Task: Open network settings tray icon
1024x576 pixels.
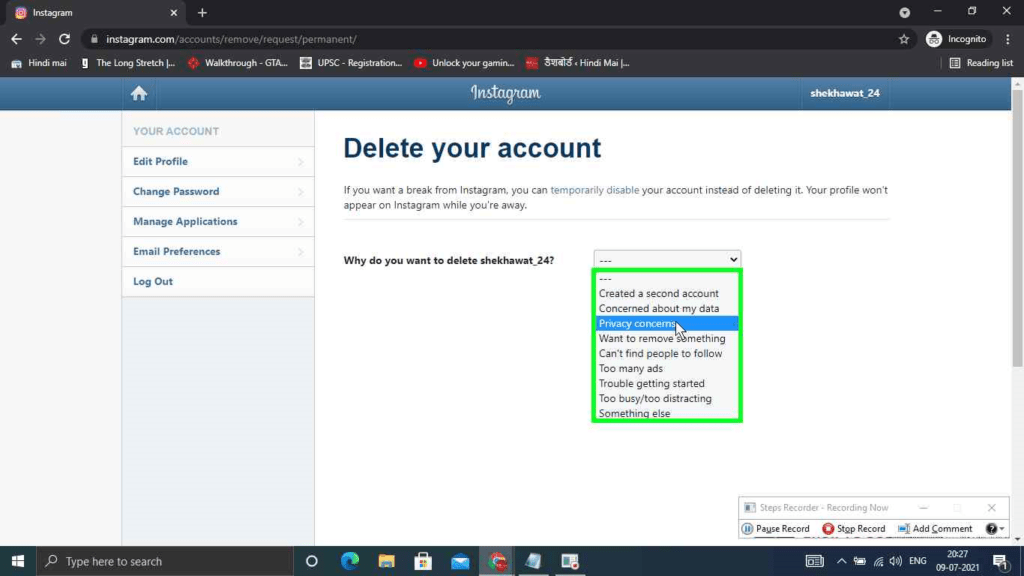Action: coord(878,561)
